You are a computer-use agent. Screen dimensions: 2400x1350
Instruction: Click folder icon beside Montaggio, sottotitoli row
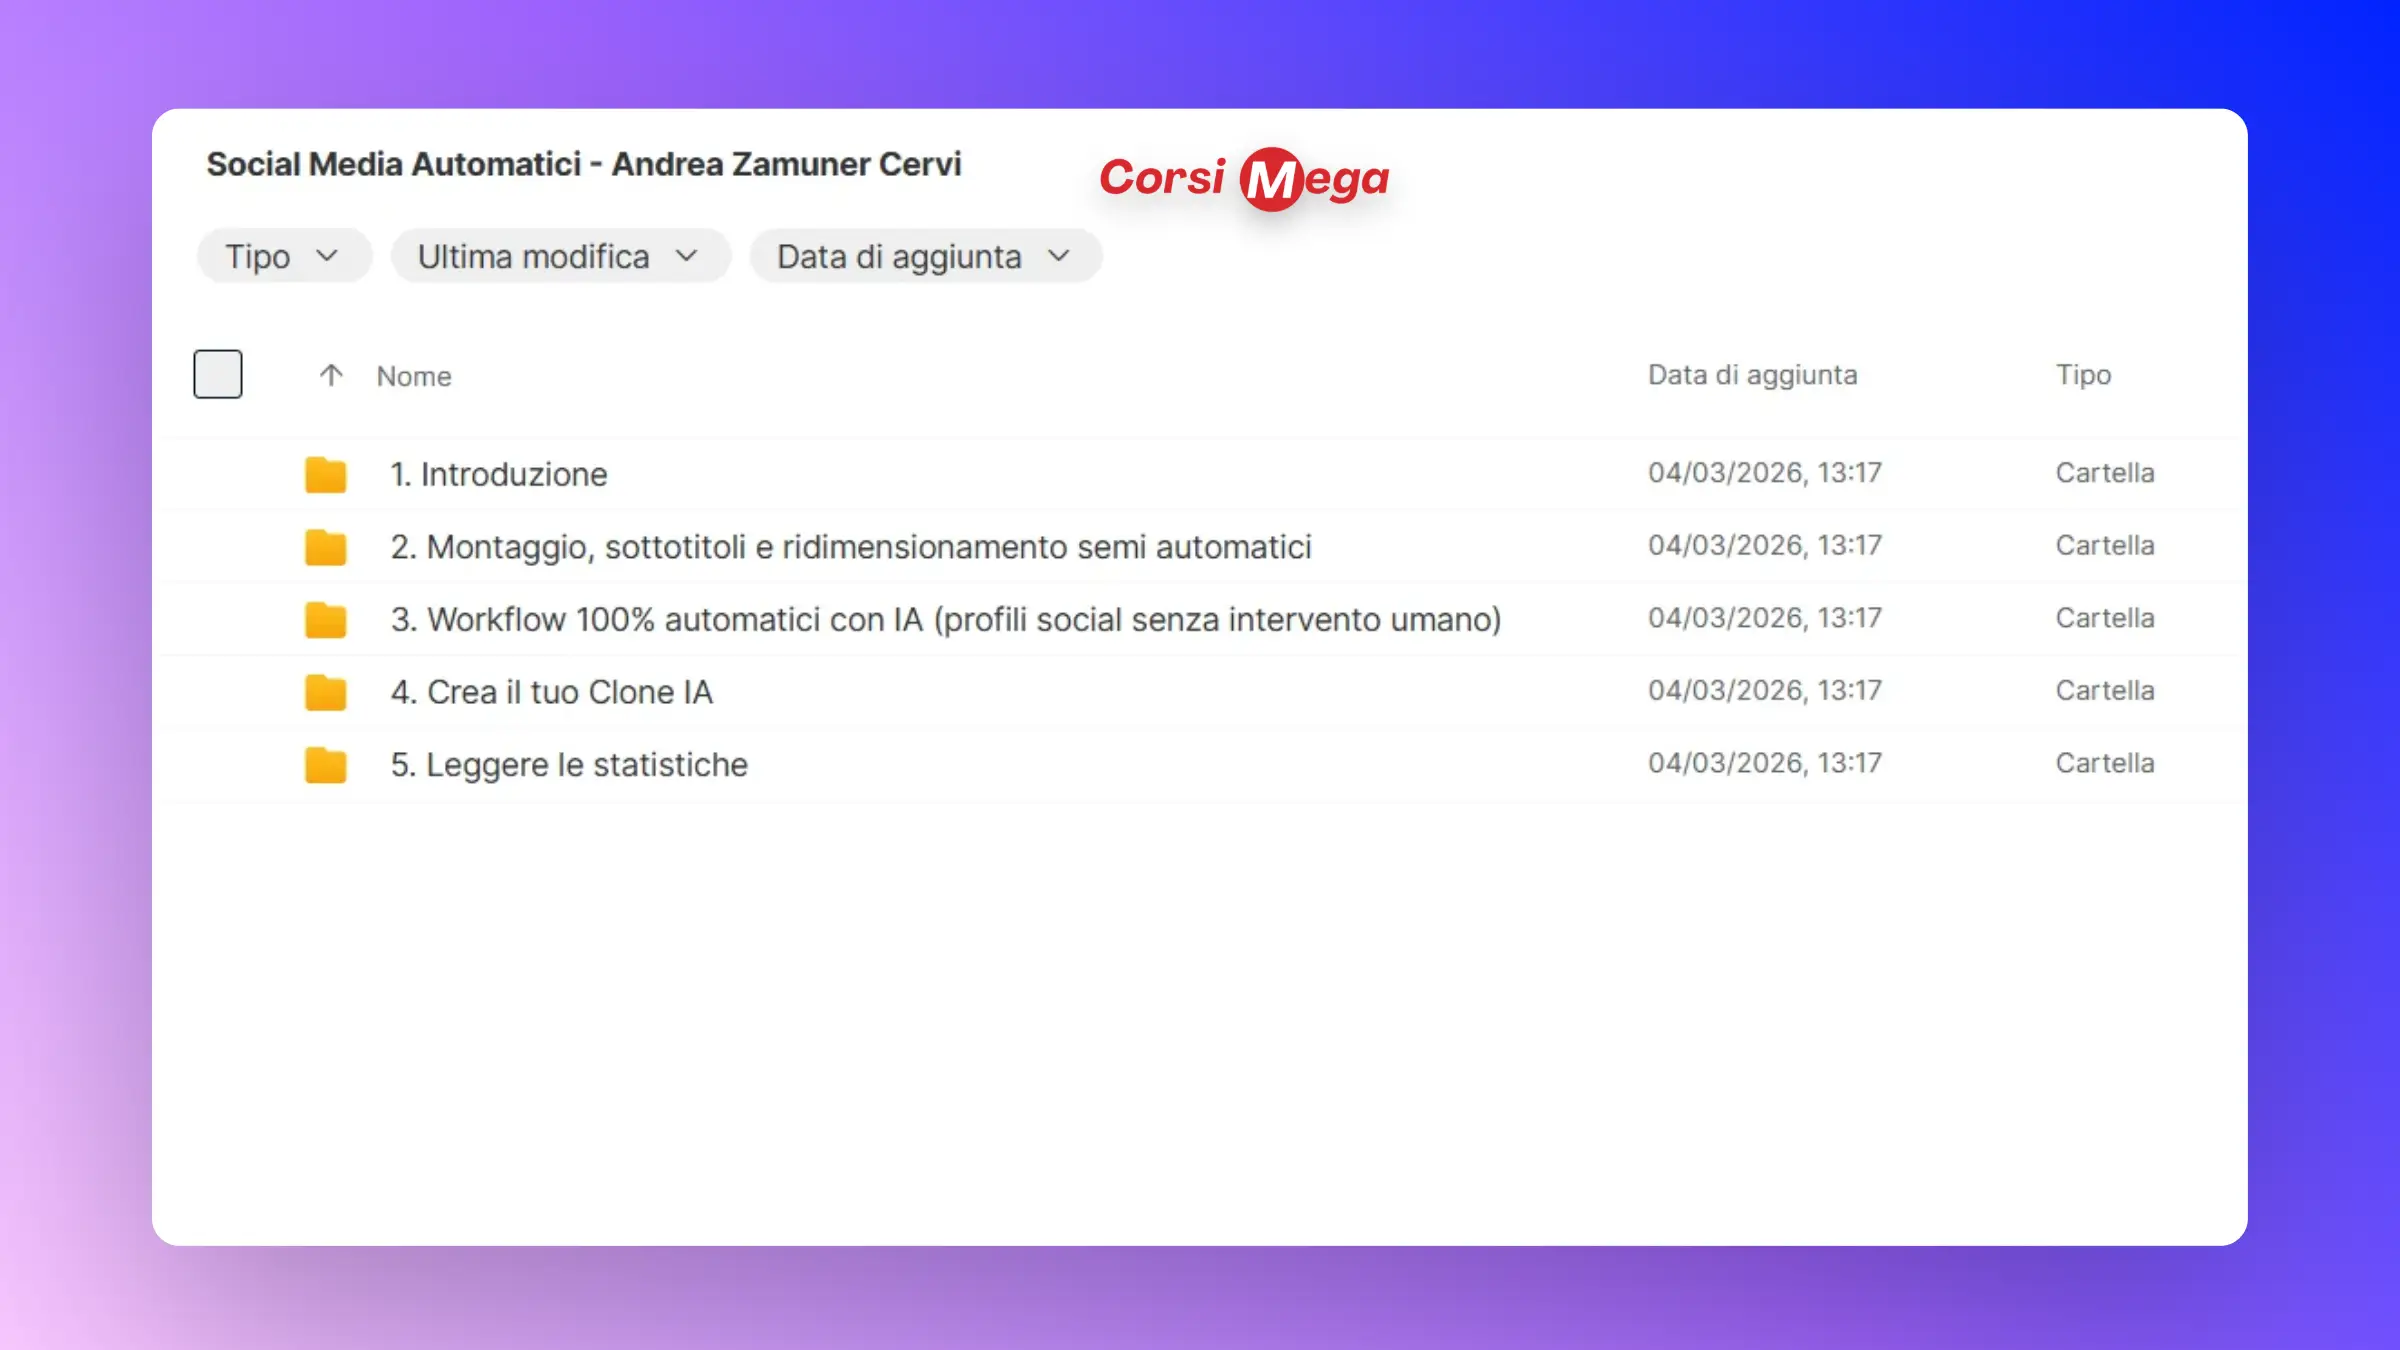coord(325,547)
